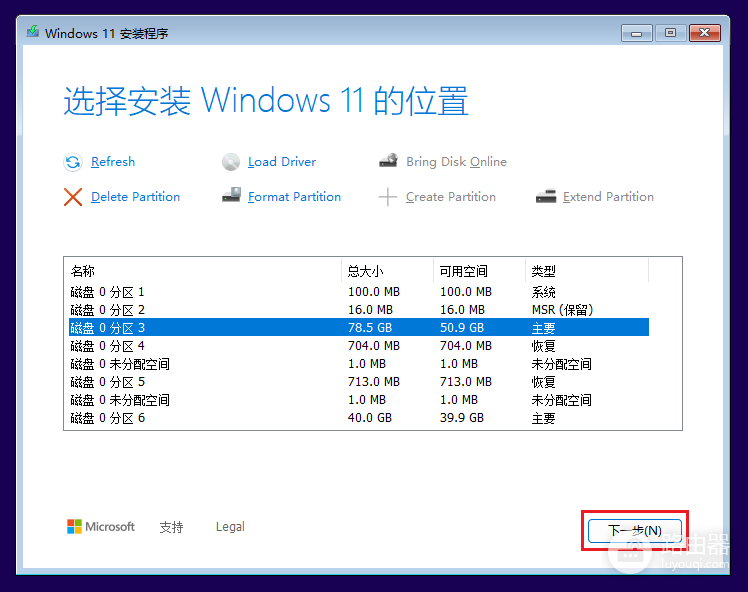Image resolution: width=748 pixels, height=592 pixels.
Task: Open the Load Driver link
Action: click(x=282, y=162)
